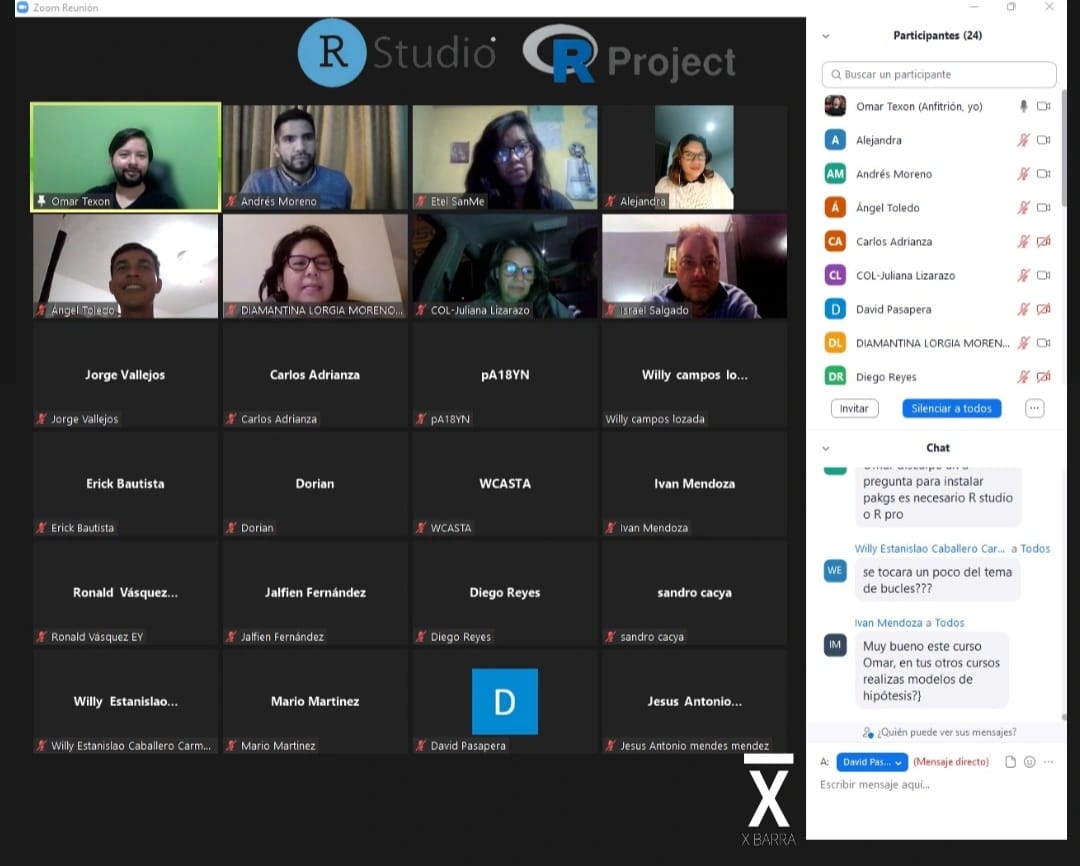This screenshot has height=866, width=1080.
Task: Open the chat more-options ellipsis
Action: tap(1048, 762)
